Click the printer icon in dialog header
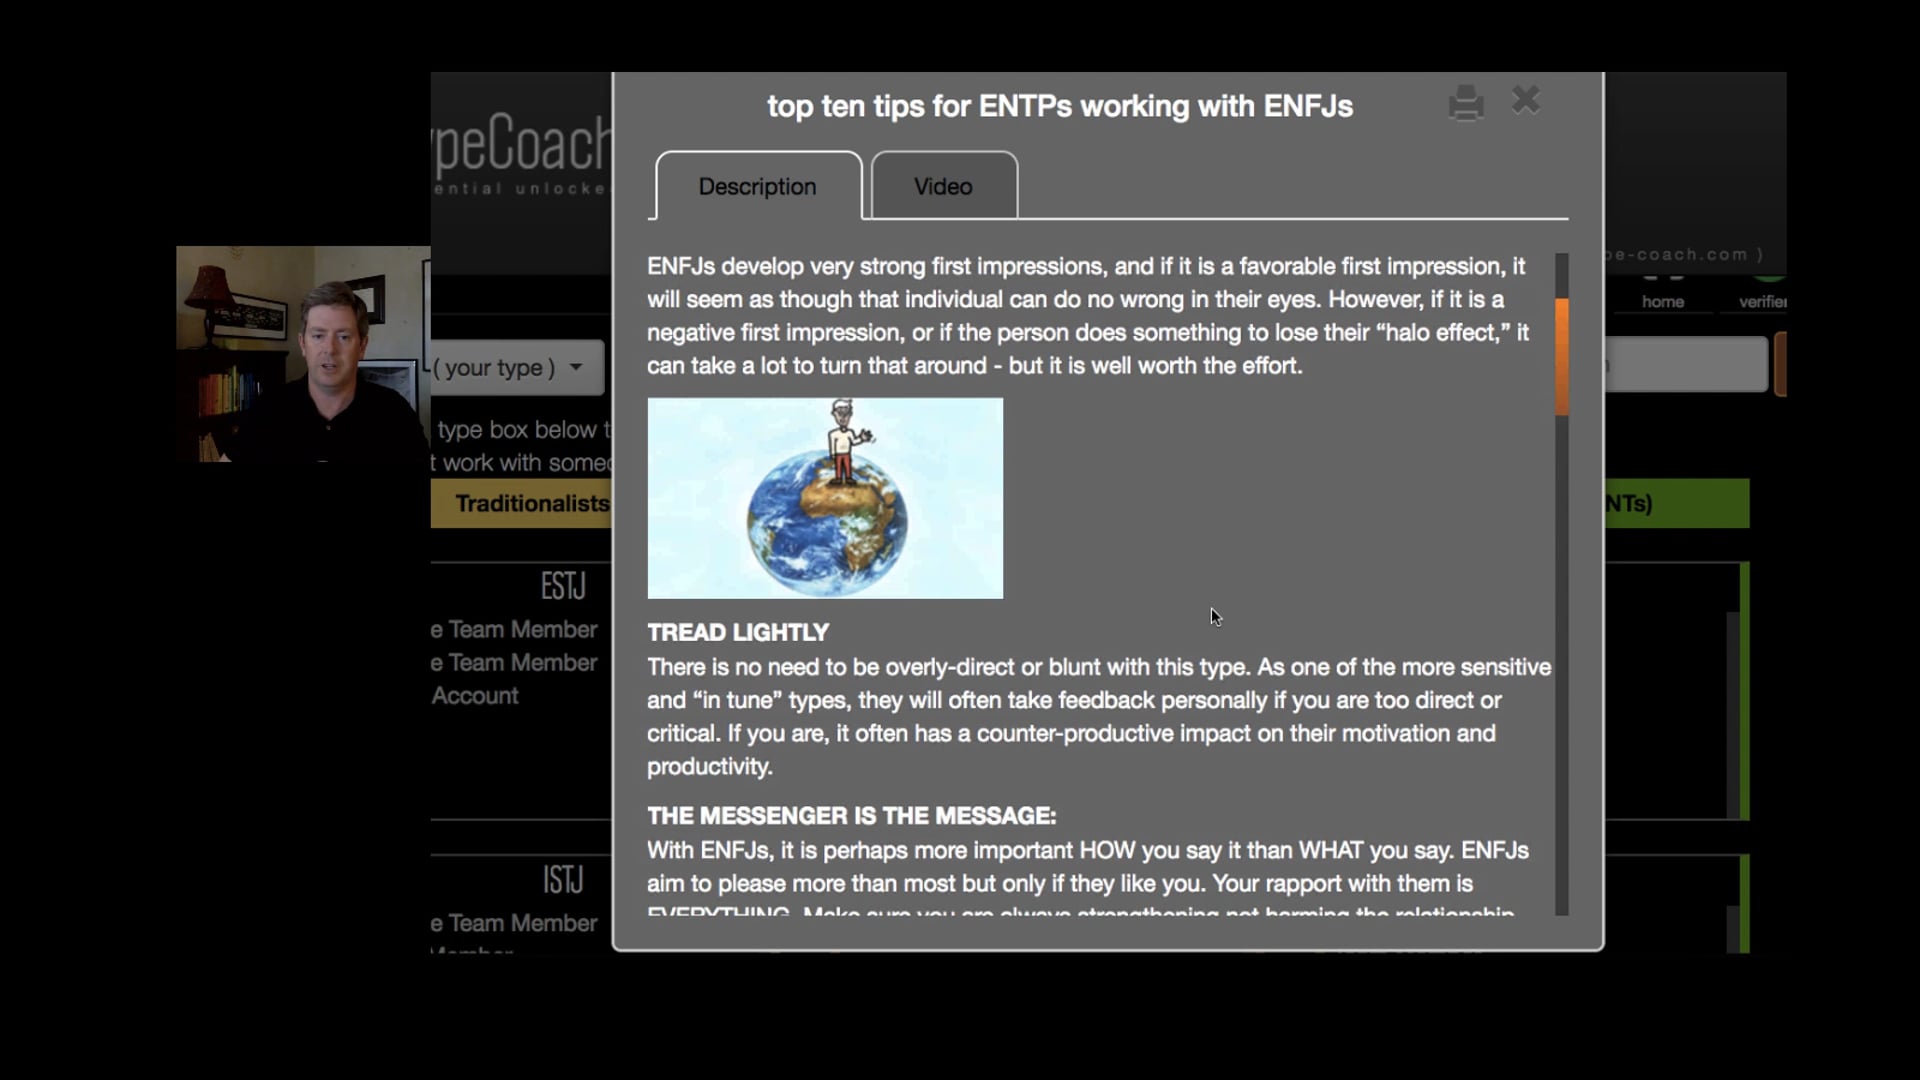 click(1466, 103)
